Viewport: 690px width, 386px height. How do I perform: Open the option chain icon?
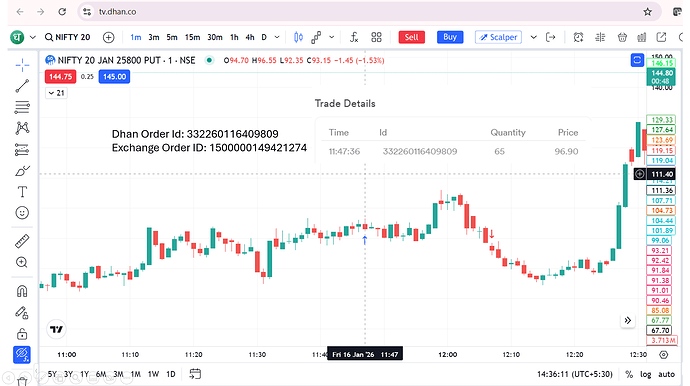(600, 37)
